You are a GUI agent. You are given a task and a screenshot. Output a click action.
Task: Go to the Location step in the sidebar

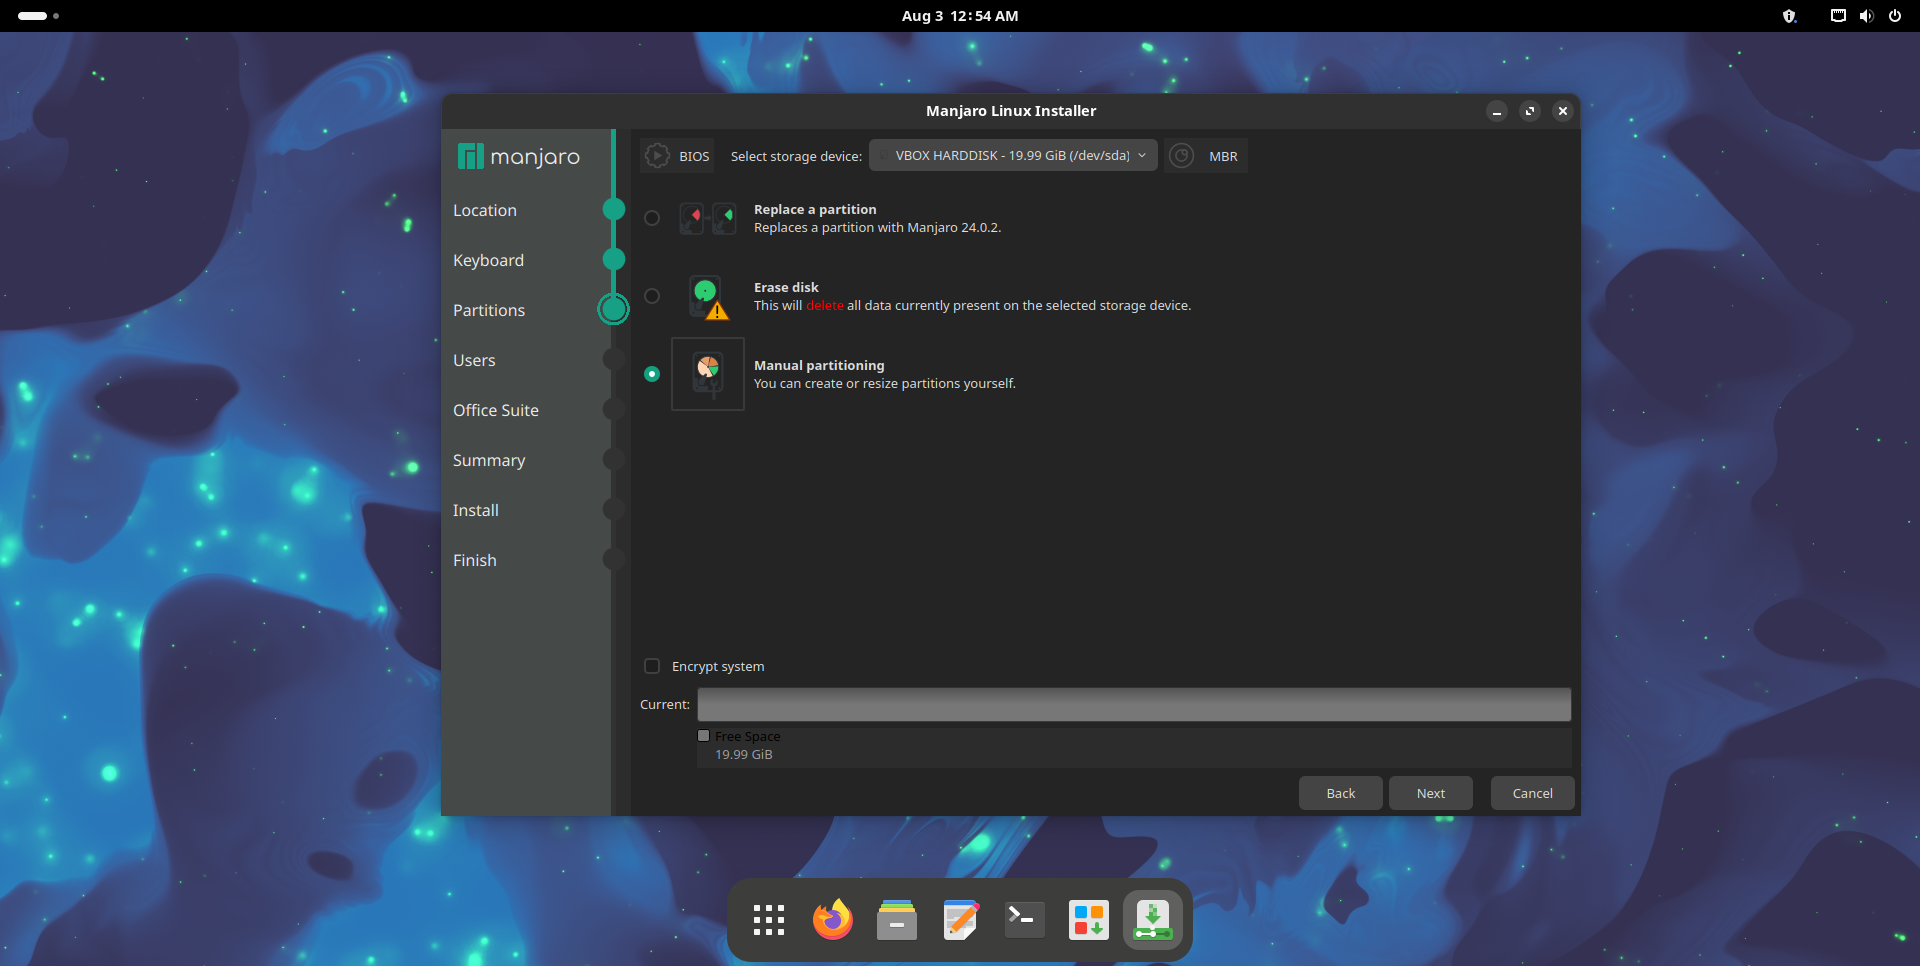pos(485,210)
